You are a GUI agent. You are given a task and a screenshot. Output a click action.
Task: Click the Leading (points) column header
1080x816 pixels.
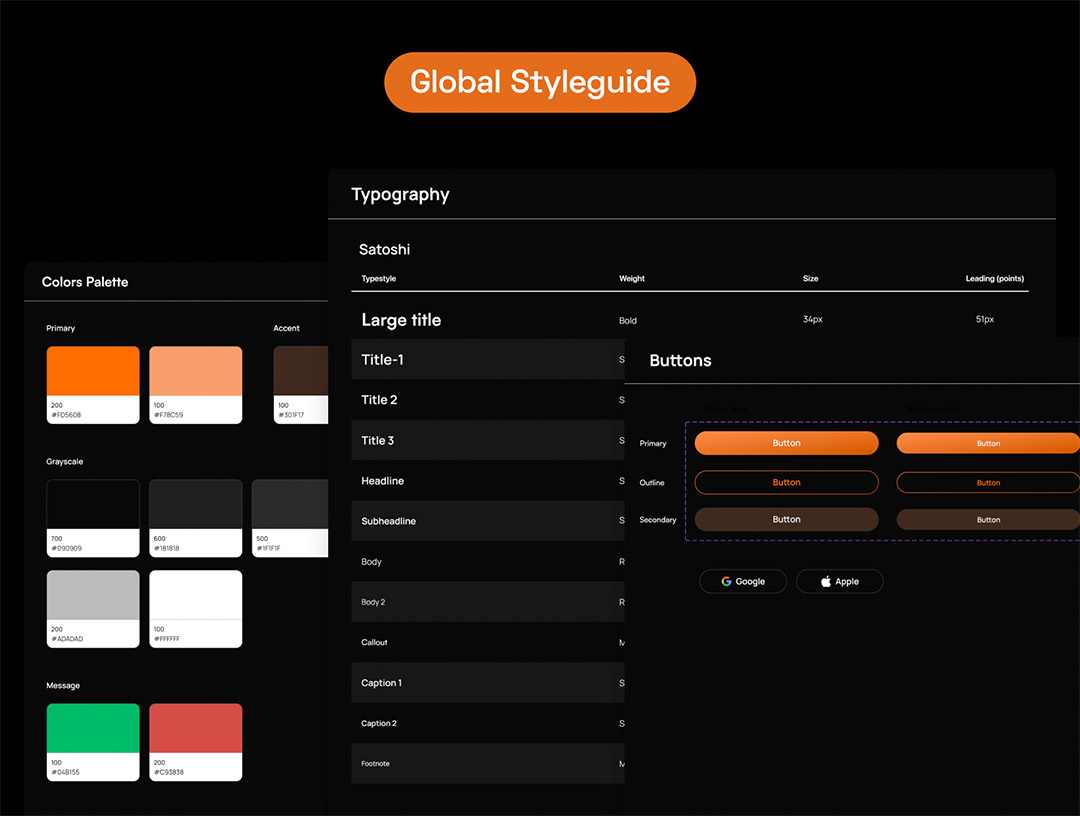[994, 279]
